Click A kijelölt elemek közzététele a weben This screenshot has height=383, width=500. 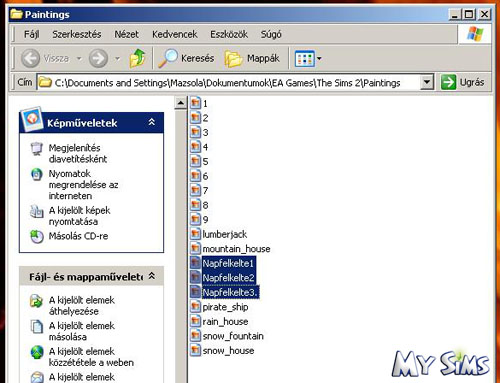pyautogui.click(x=91, y=357)
